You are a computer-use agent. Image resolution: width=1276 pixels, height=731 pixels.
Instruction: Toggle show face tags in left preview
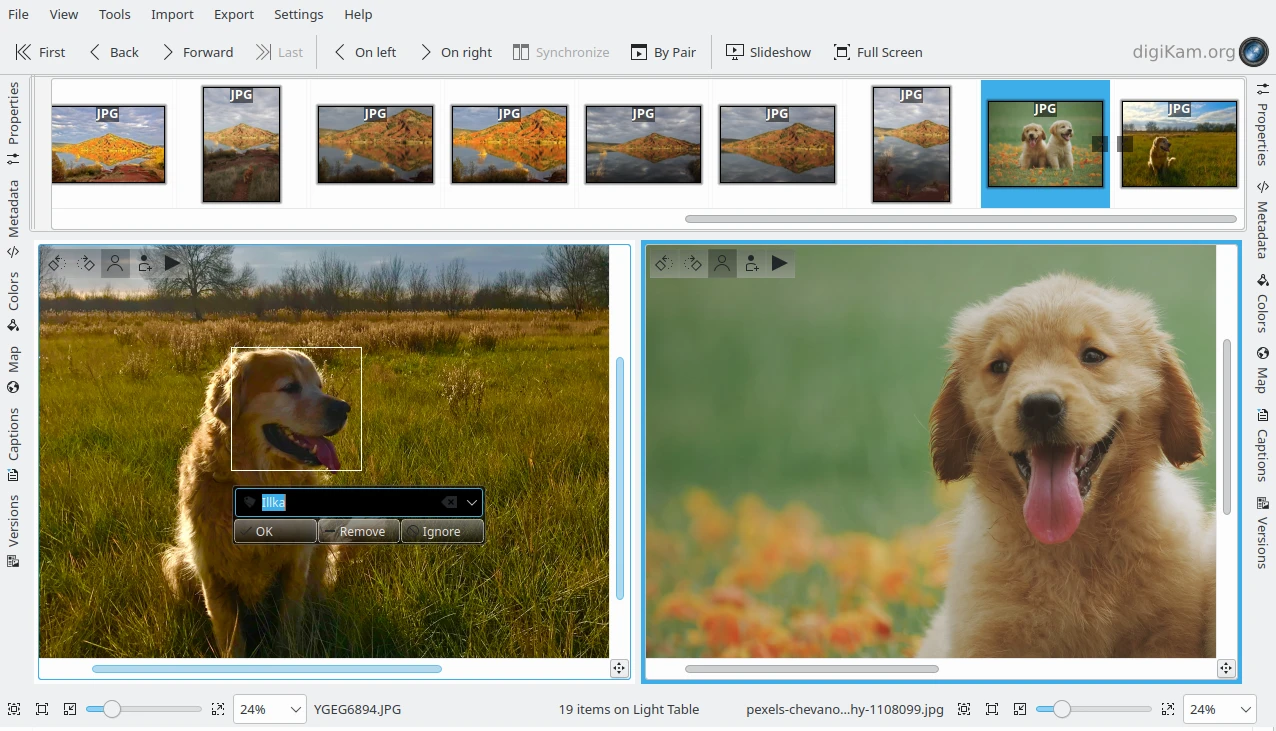point(115,263)
